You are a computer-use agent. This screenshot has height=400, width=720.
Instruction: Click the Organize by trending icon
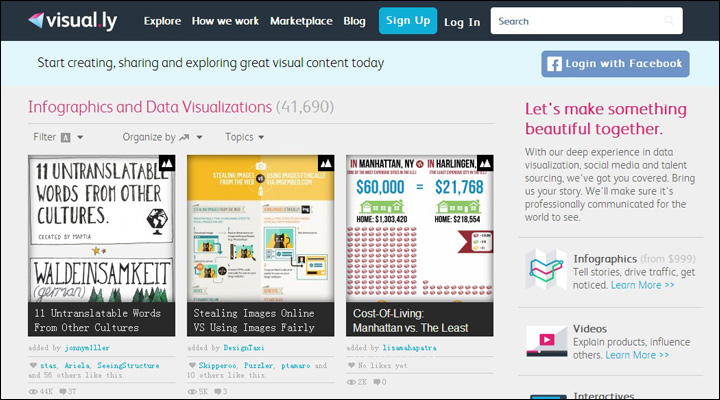point(184,137)
